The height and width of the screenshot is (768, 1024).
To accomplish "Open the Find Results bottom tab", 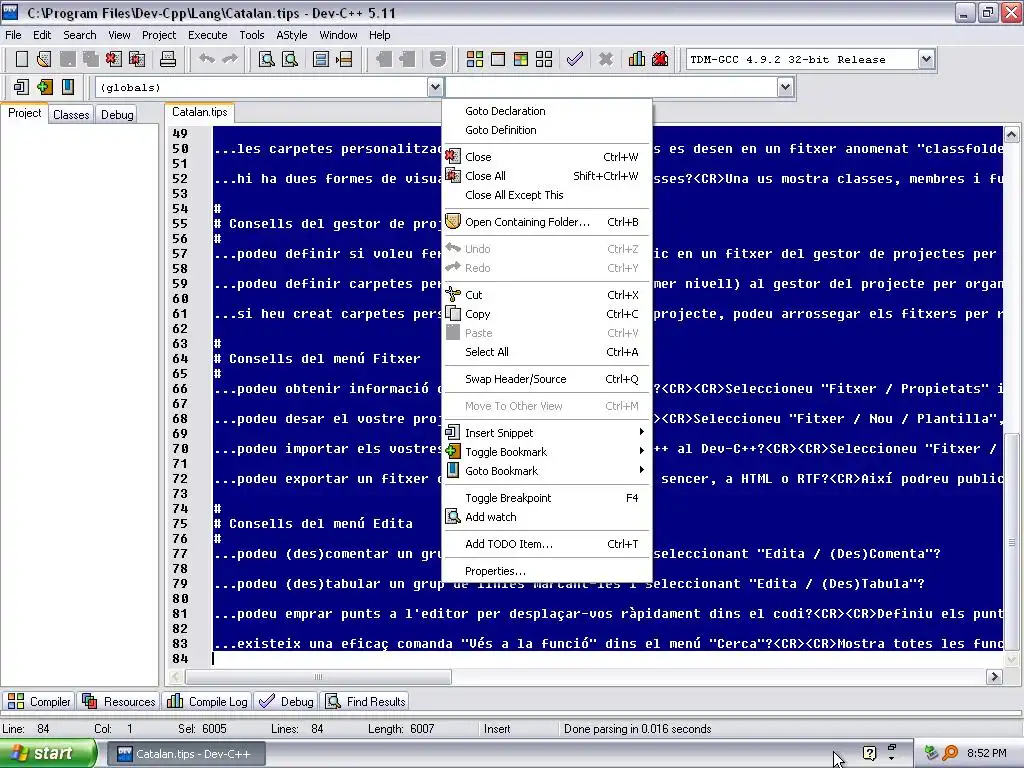I will [366, 702].
